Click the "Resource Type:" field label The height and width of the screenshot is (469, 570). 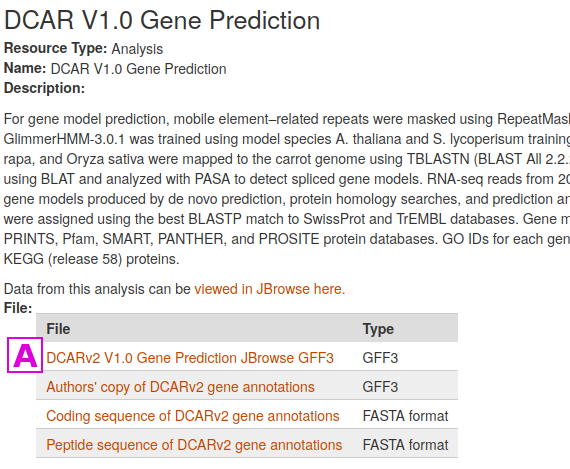coord(55,48)
